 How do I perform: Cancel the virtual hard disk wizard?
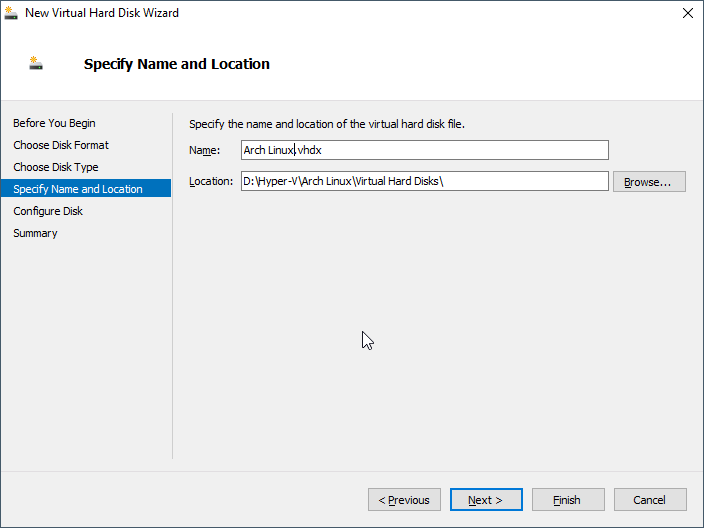(649, 500)
